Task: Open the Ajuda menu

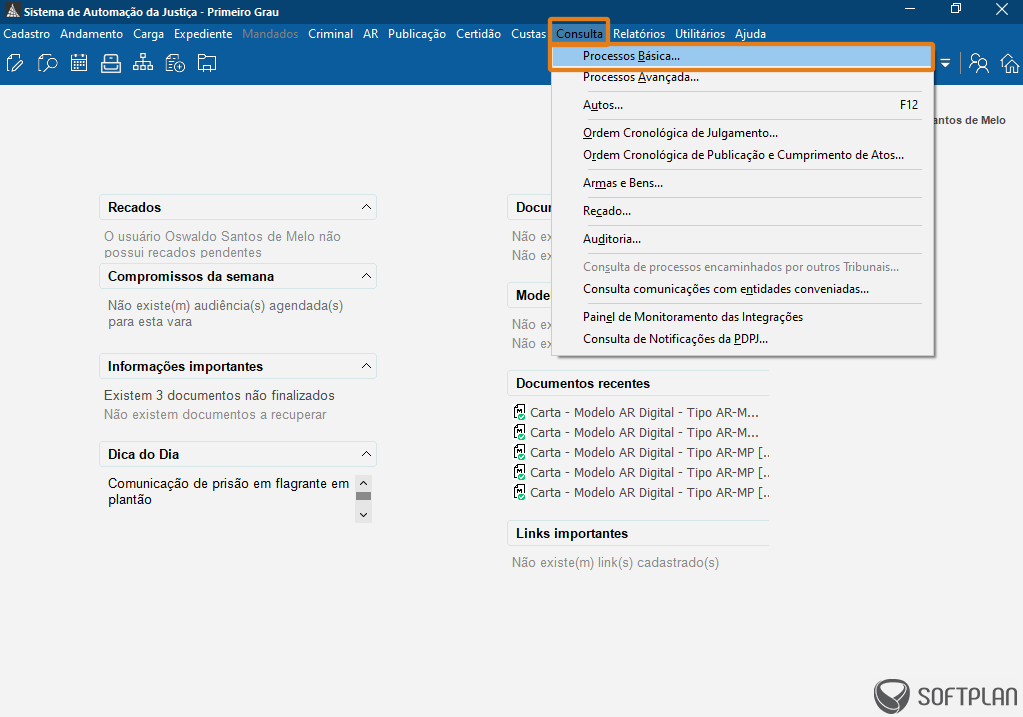Action: click(750, 34)
